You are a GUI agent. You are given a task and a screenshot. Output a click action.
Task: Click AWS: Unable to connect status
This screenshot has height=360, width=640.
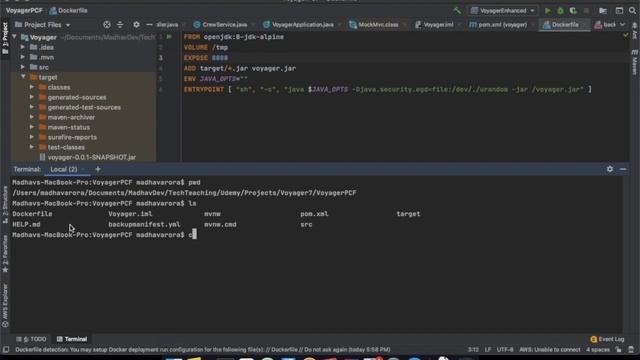click(549, 350)
